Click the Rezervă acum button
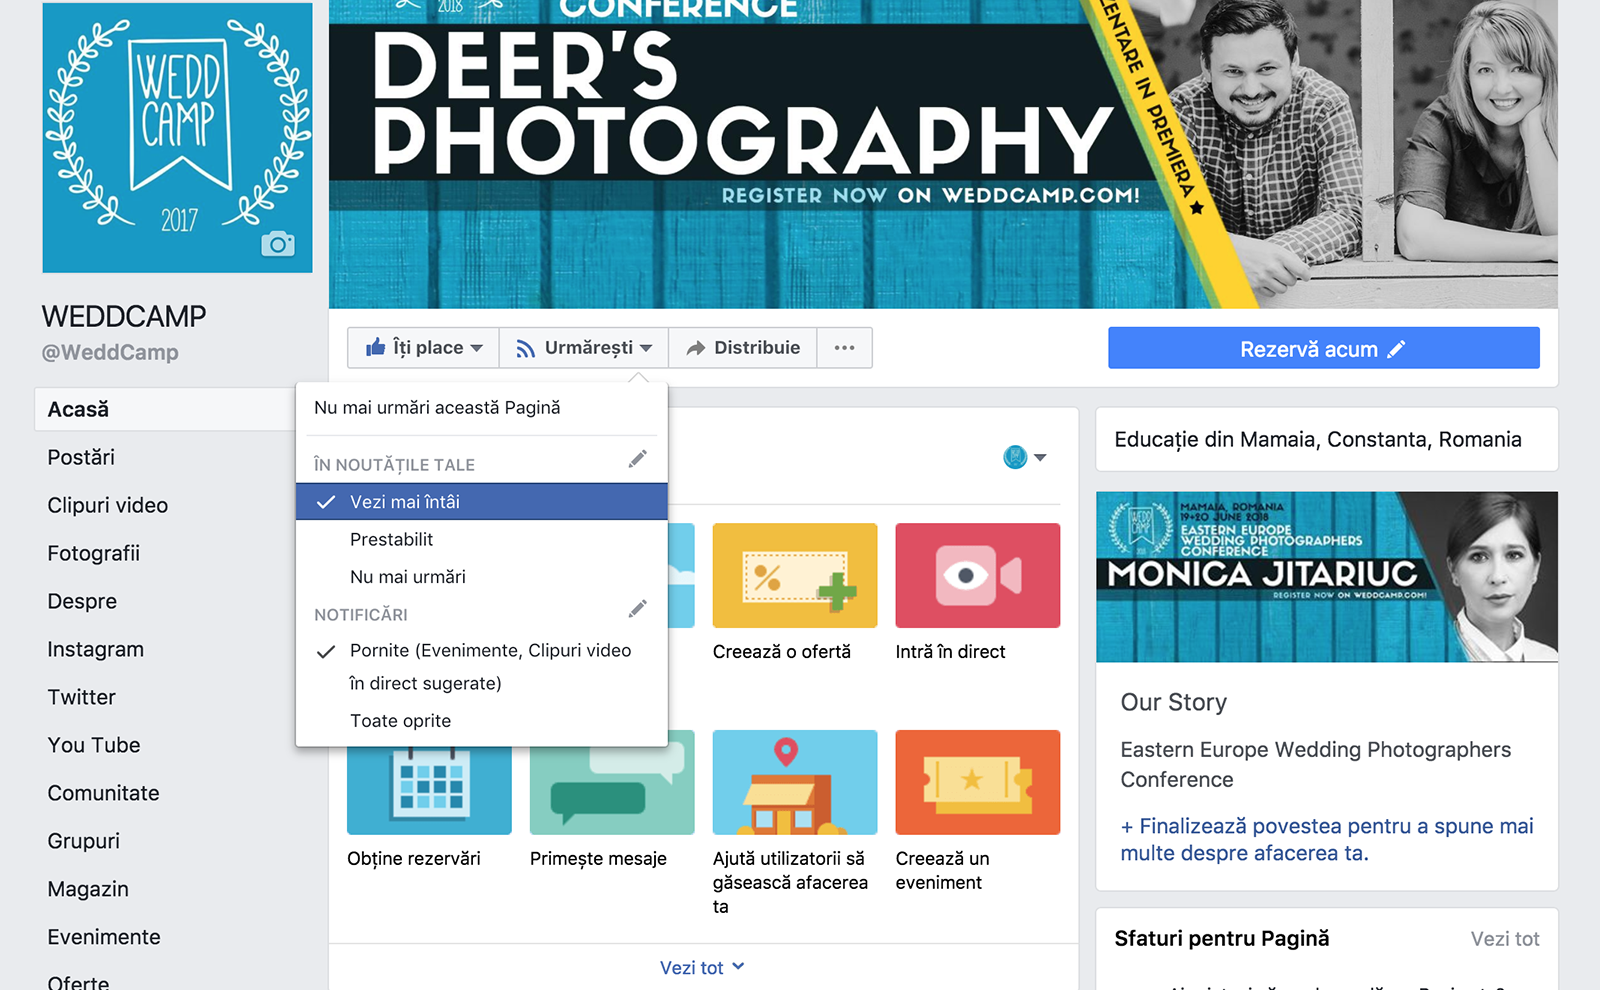Screen dimensions: 1600x990 coord(1324,348)
